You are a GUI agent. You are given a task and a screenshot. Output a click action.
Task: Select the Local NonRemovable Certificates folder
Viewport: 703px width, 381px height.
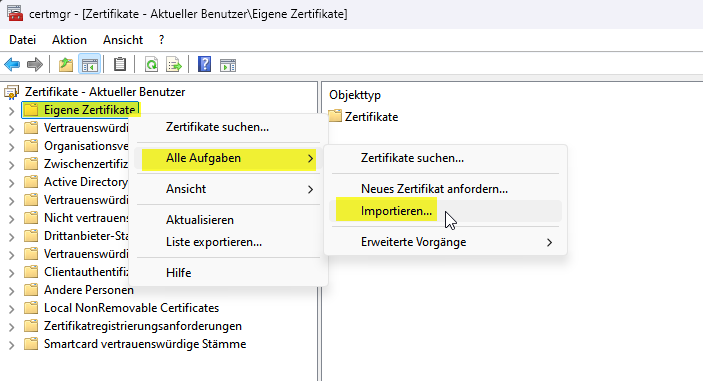point(131,308)
